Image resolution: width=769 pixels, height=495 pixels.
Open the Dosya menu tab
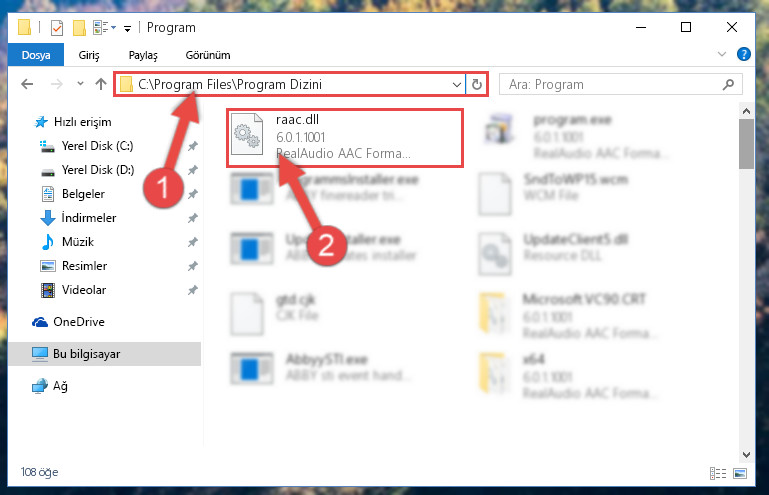(36, 55)
